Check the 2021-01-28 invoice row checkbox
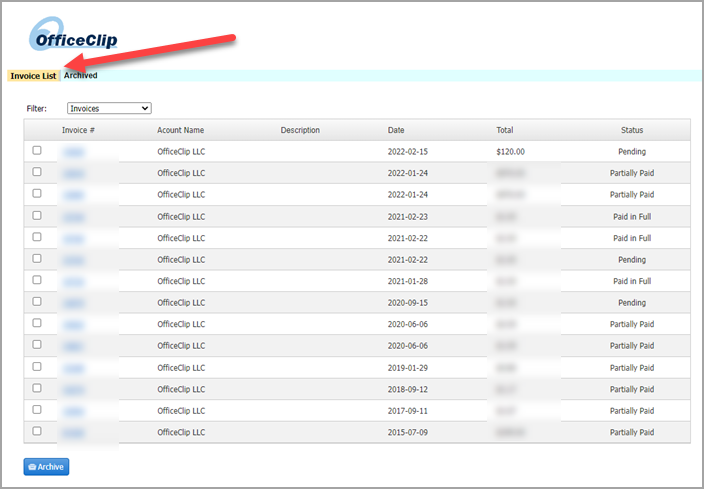Viewport: 704px width, 489px height. pyautogui.click(x=37, y=280)
